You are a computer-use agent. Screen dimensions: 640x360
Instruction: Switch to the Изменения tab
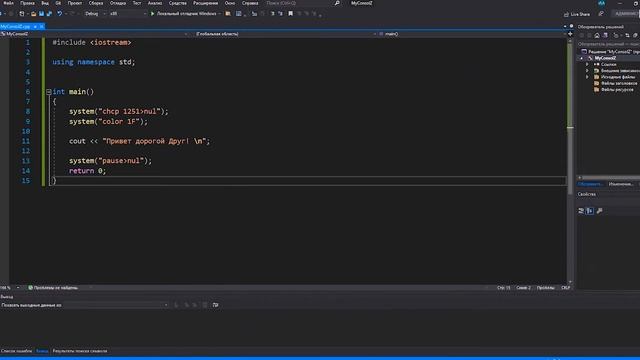620,184
